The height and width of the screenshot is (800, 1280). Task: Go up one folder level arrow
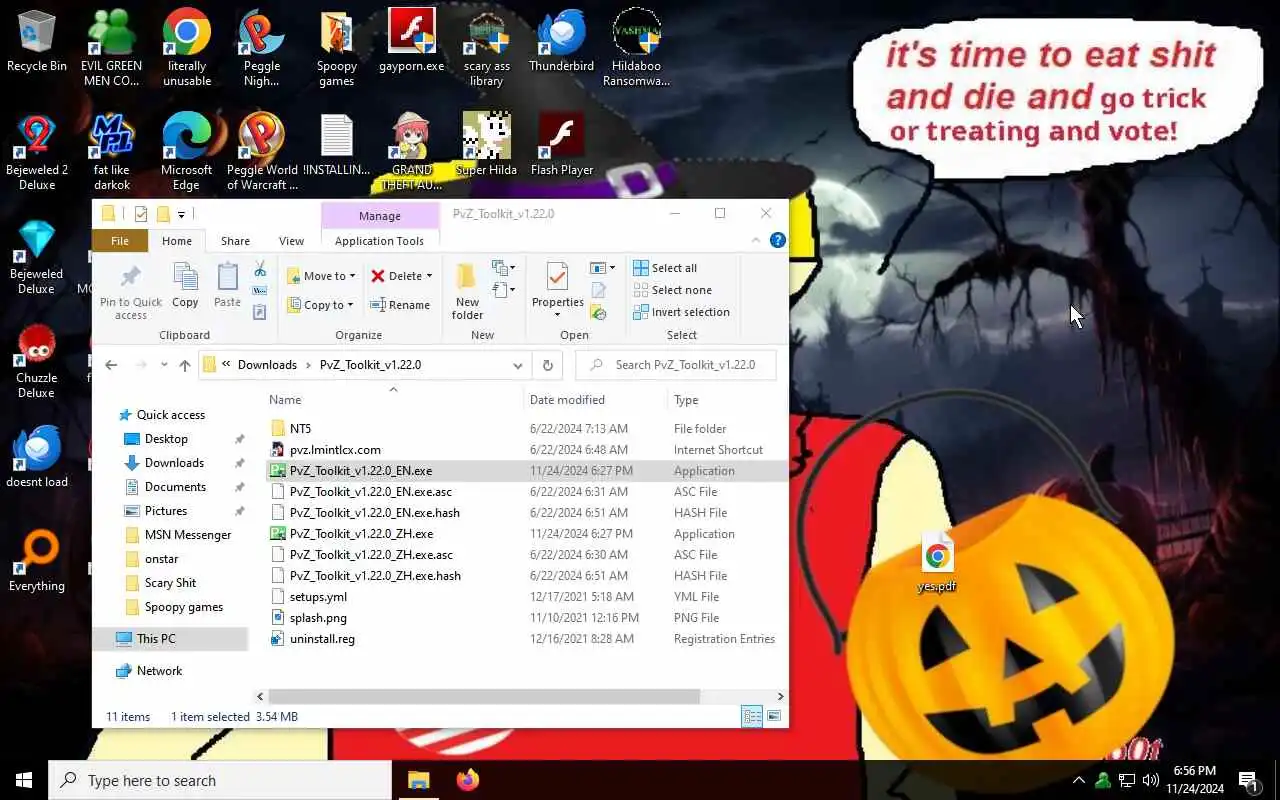[185, 365]
